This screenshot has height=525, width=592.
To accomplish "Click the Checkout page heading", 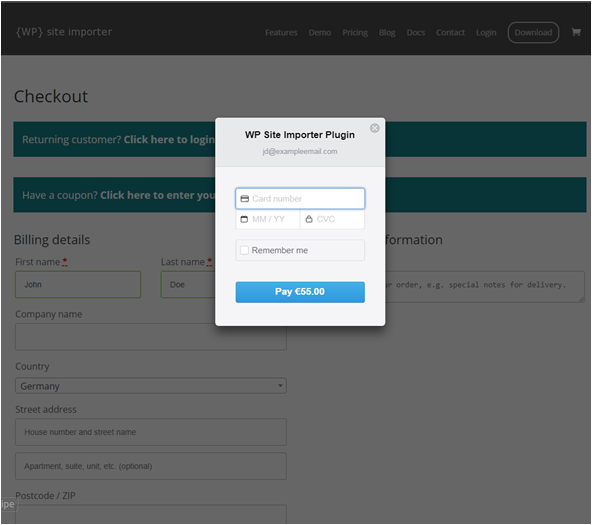I will click(51, 96).
